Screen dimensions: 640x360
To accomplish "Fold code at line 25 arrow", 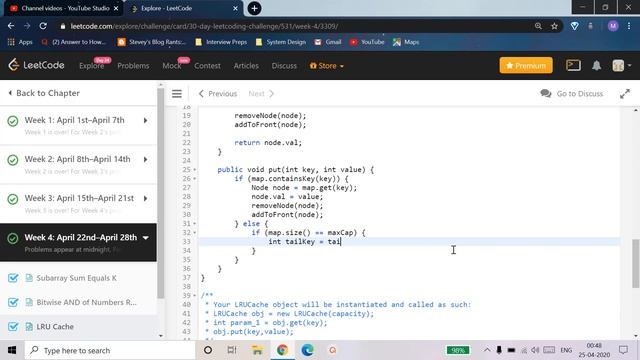I will (195, 170).
